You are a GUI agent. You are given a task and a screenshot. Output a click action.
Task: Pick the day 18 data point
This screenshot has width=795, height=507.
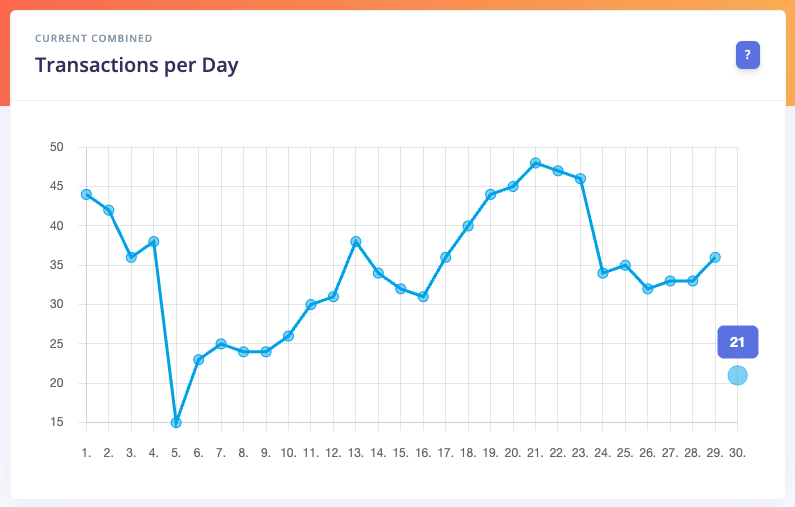click(468, 226)
